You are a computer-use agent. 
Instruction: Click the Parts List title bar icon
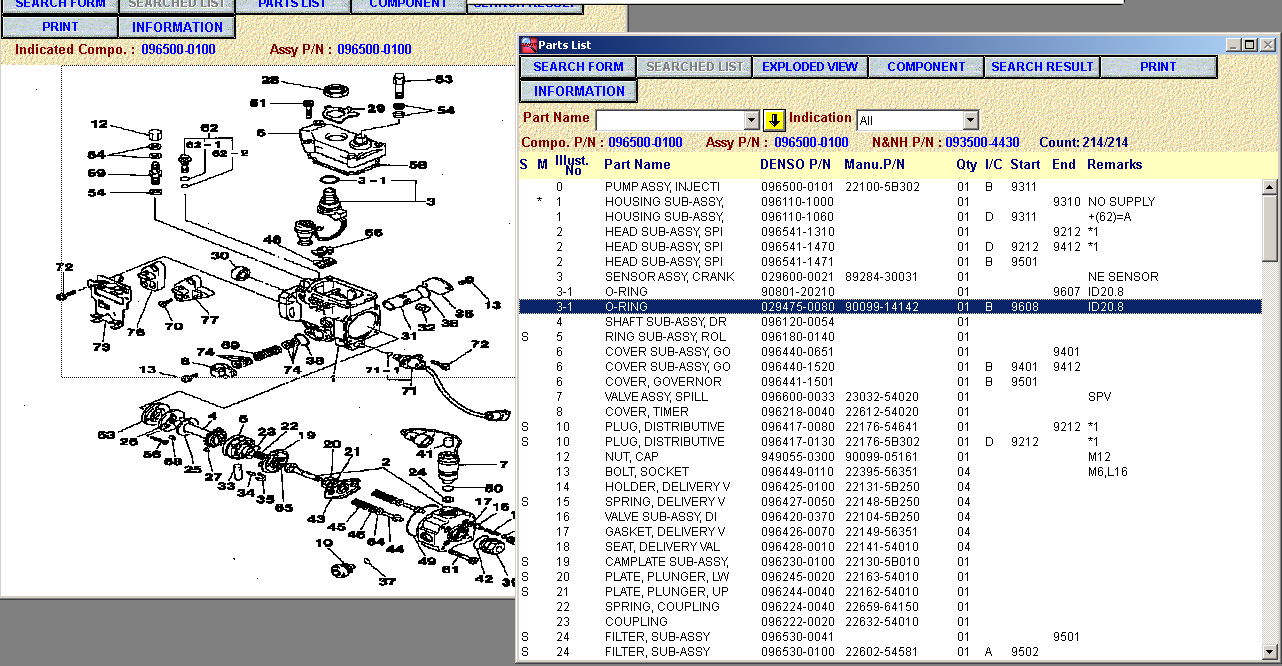click(529, 45)
